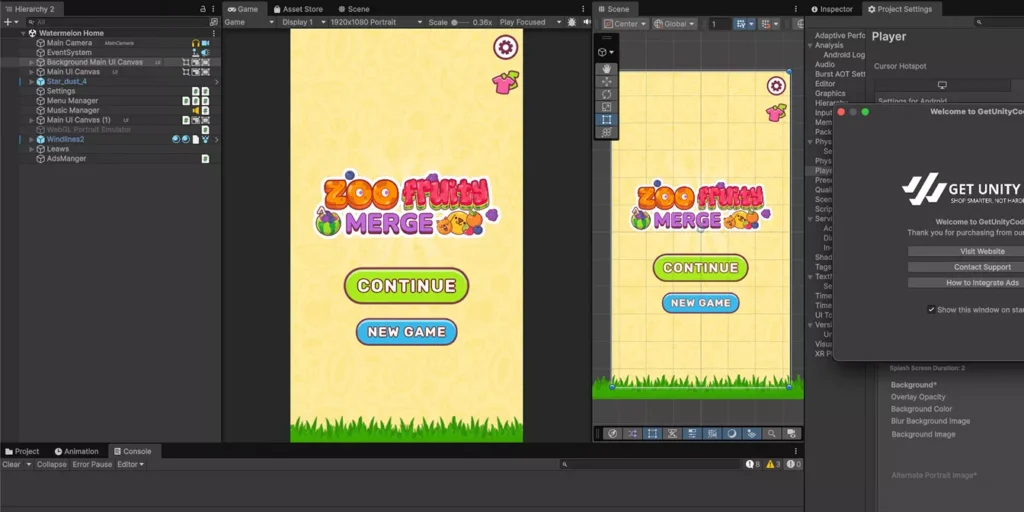
Task: Click the settings gear in Game view
Action: click(504, 47)
